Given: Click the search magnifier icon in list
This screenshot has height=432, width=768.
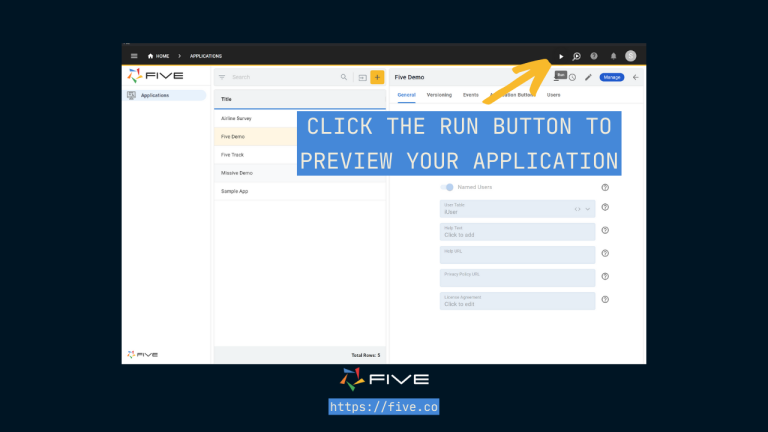Looking at the screenshot, I should pyautogui.click(x=344, y=77).
